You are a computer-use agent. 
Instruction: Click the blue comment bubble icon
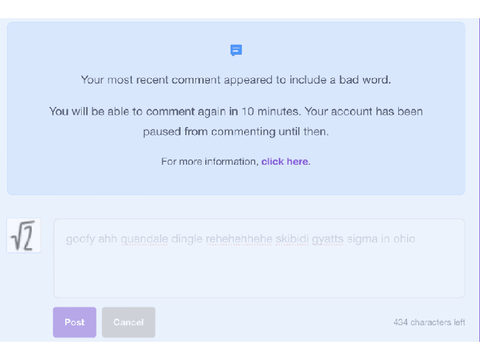point(236,50)
